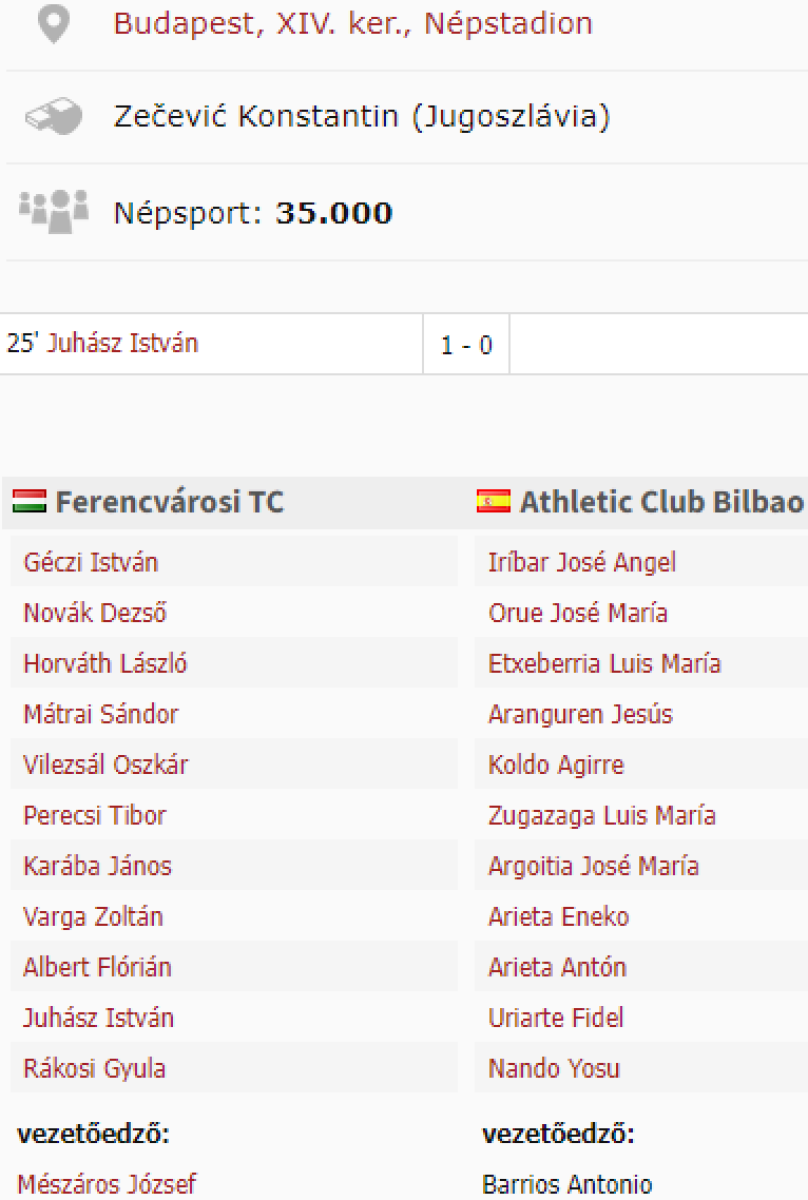This screenshot has height=1200, width=808.
Task: Open coach Barrios Antonio's profile
Action: click(566, 1185)
